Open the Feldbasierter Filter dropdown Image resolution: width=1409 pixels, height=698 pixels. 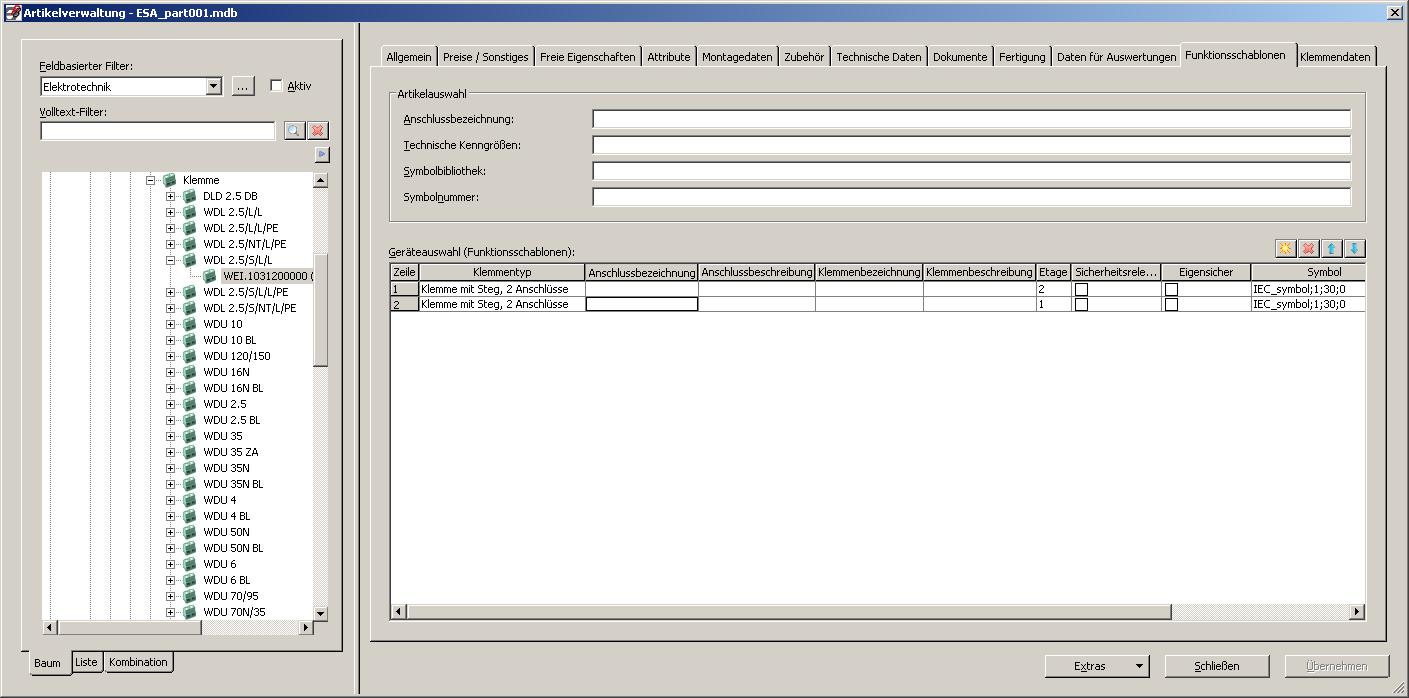pos(213,87)
